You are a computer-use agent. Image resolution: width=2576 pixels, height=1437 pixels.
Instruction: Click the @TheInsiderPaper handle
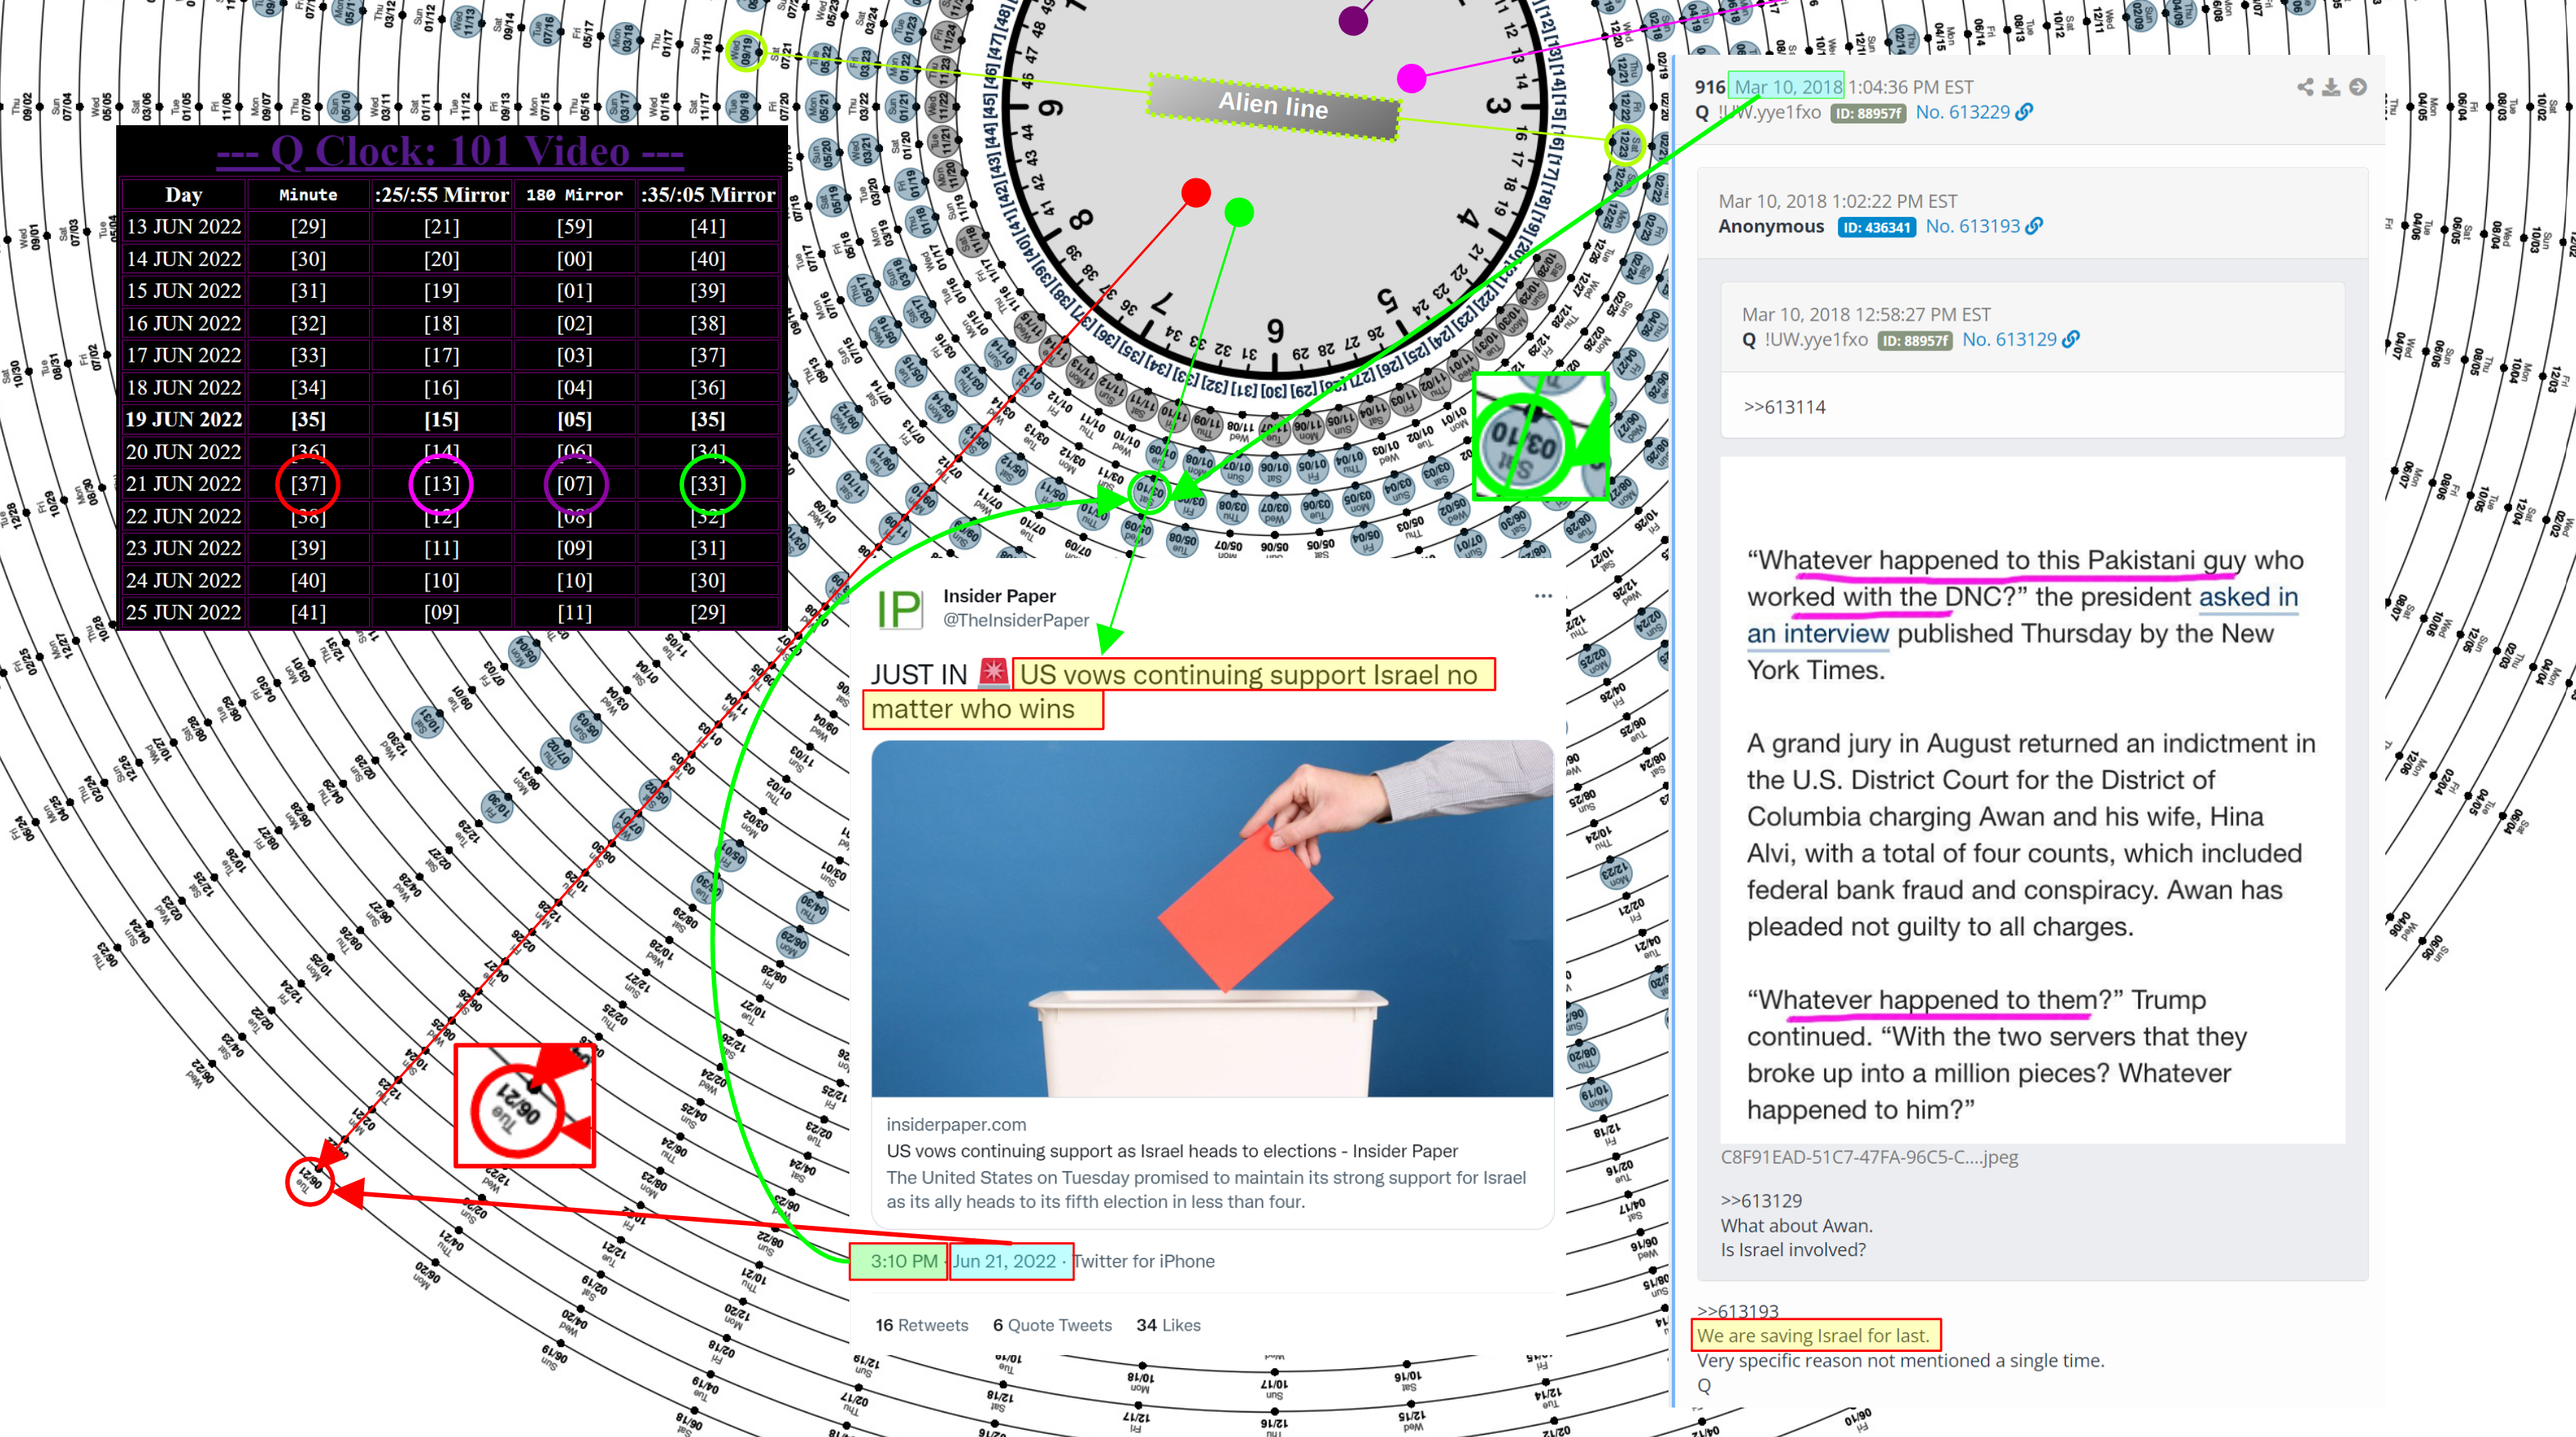[x=1016, y=620]
